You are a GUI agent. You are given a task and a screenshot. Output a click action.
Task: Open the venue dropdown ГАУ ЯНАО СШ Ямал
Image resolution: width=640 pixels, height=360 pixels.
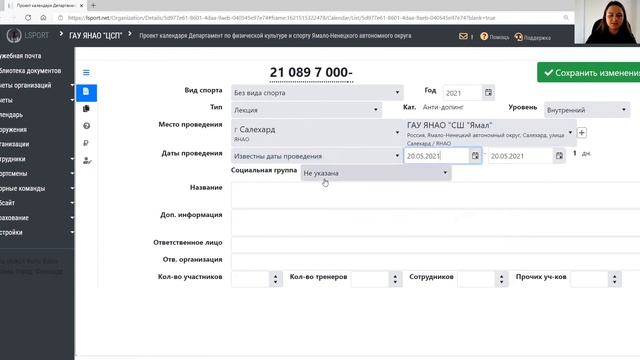(490, 133)
